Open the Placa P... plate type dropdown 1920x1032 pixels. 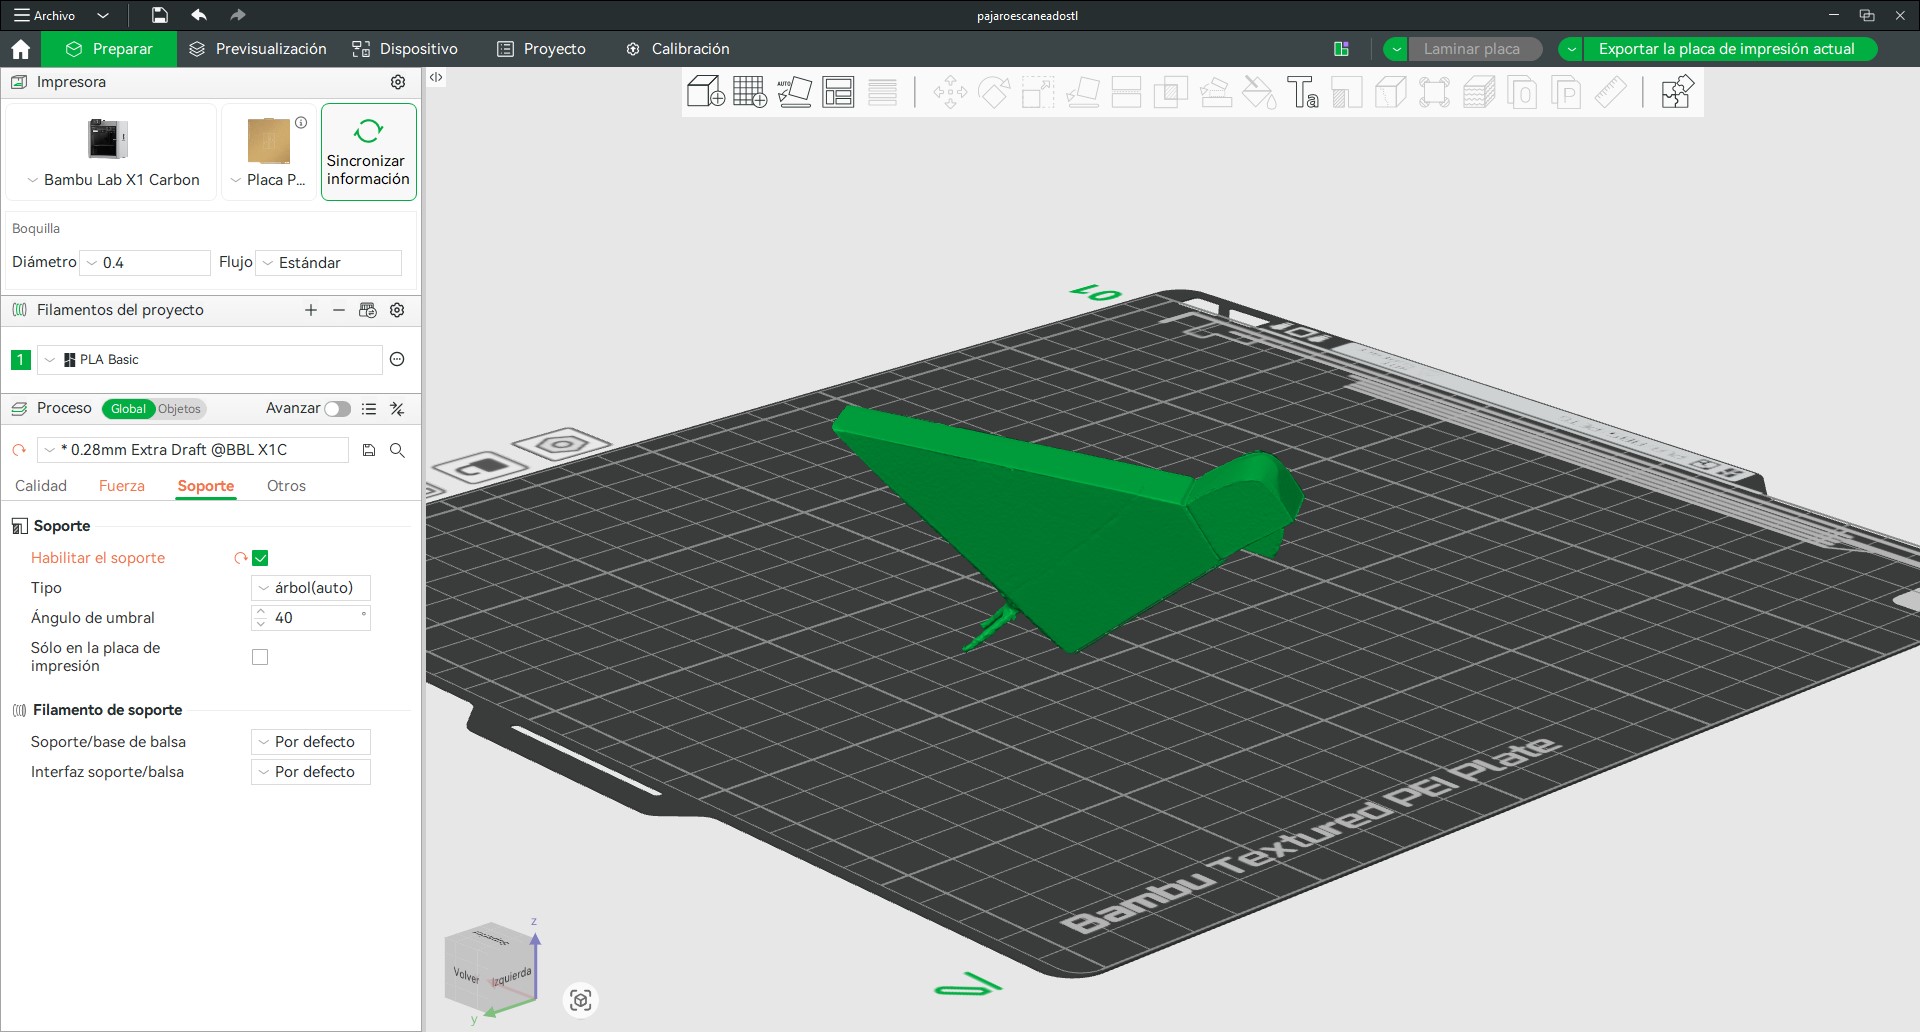[268, 180]
